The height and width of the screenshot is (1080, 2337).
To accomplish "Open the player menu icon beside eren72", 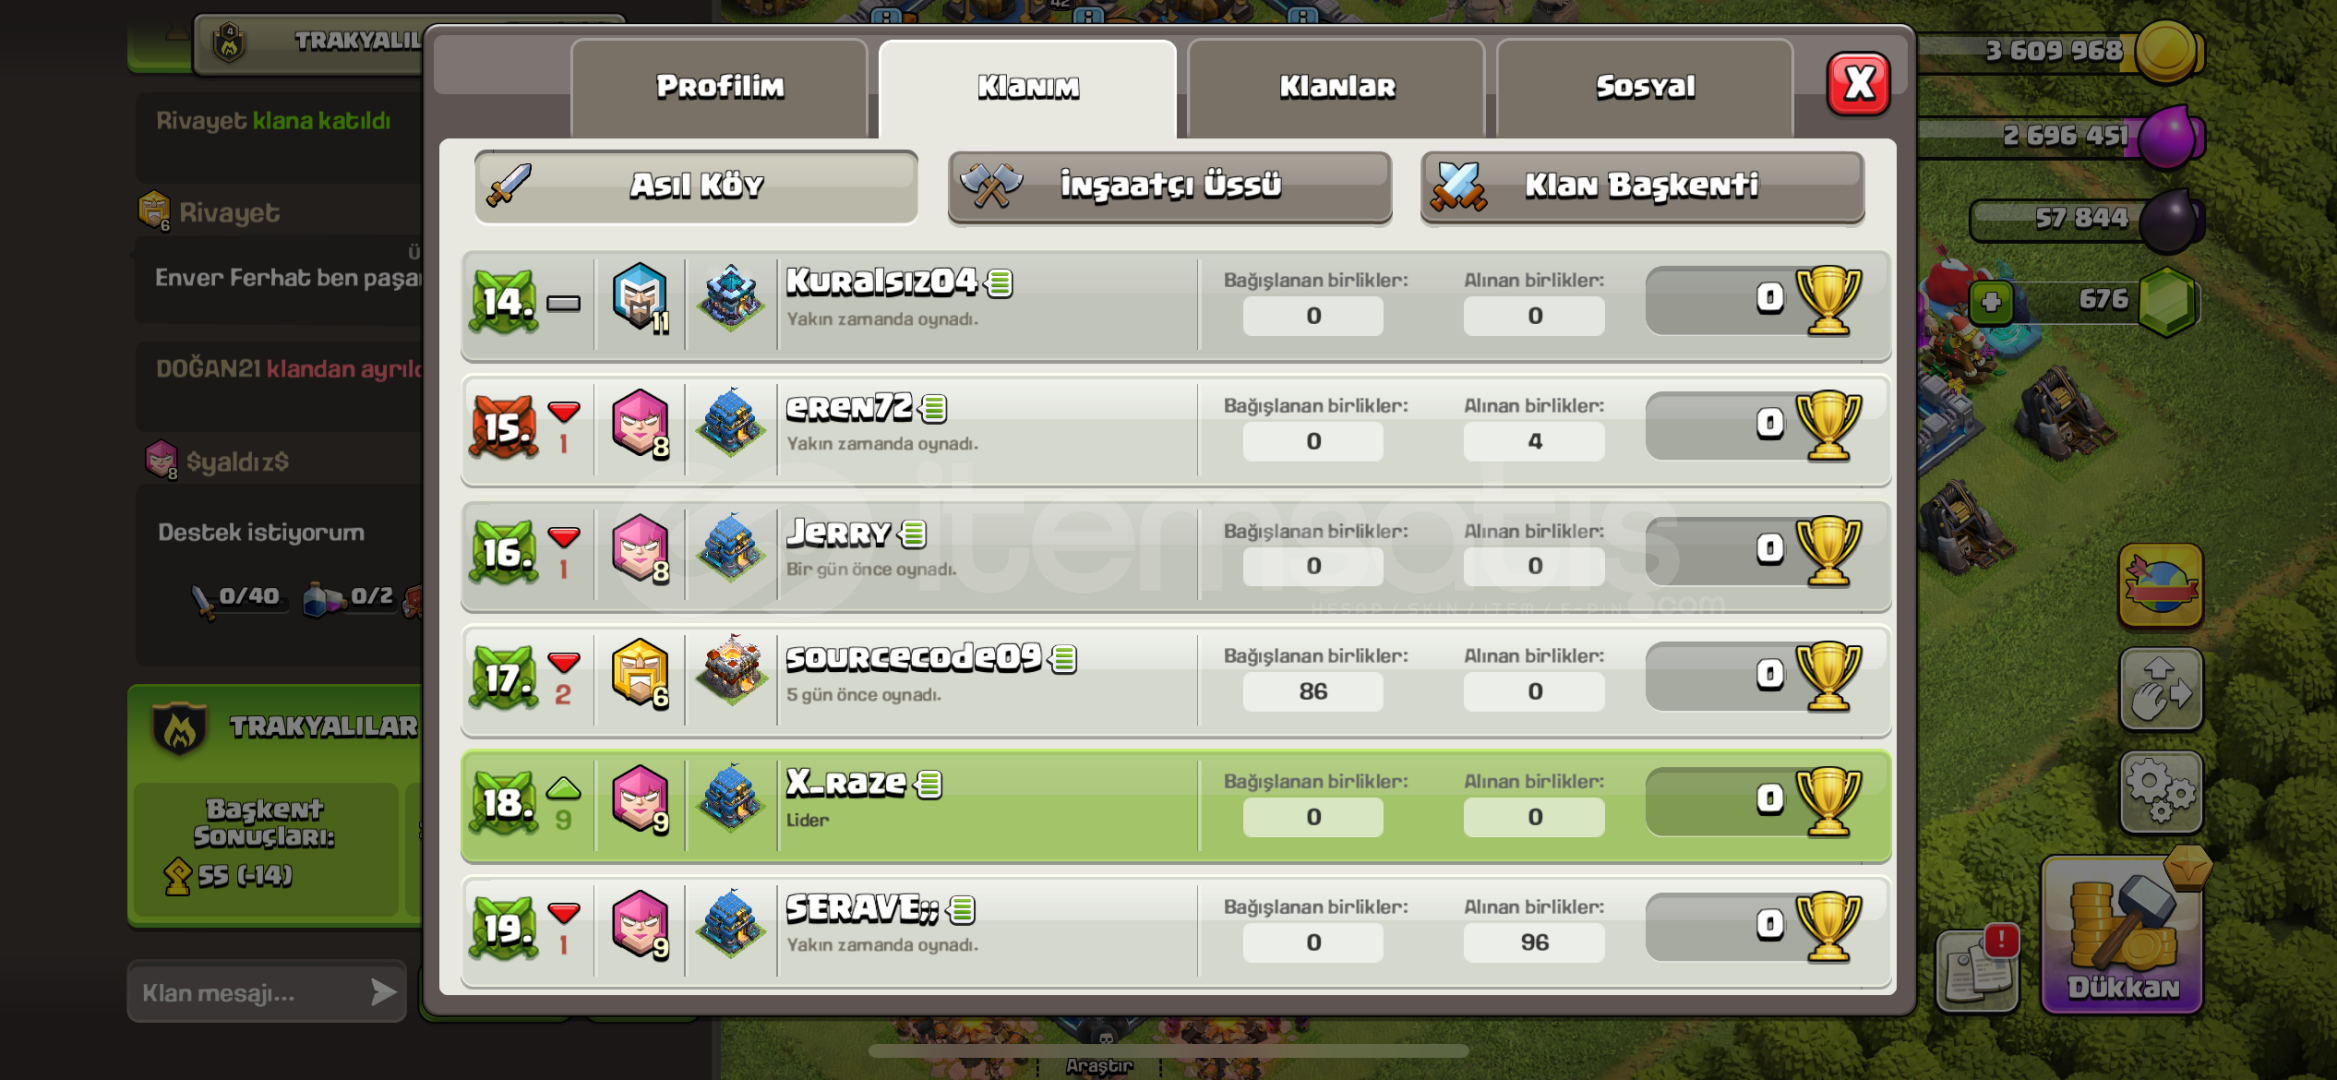I will point(934,408).
